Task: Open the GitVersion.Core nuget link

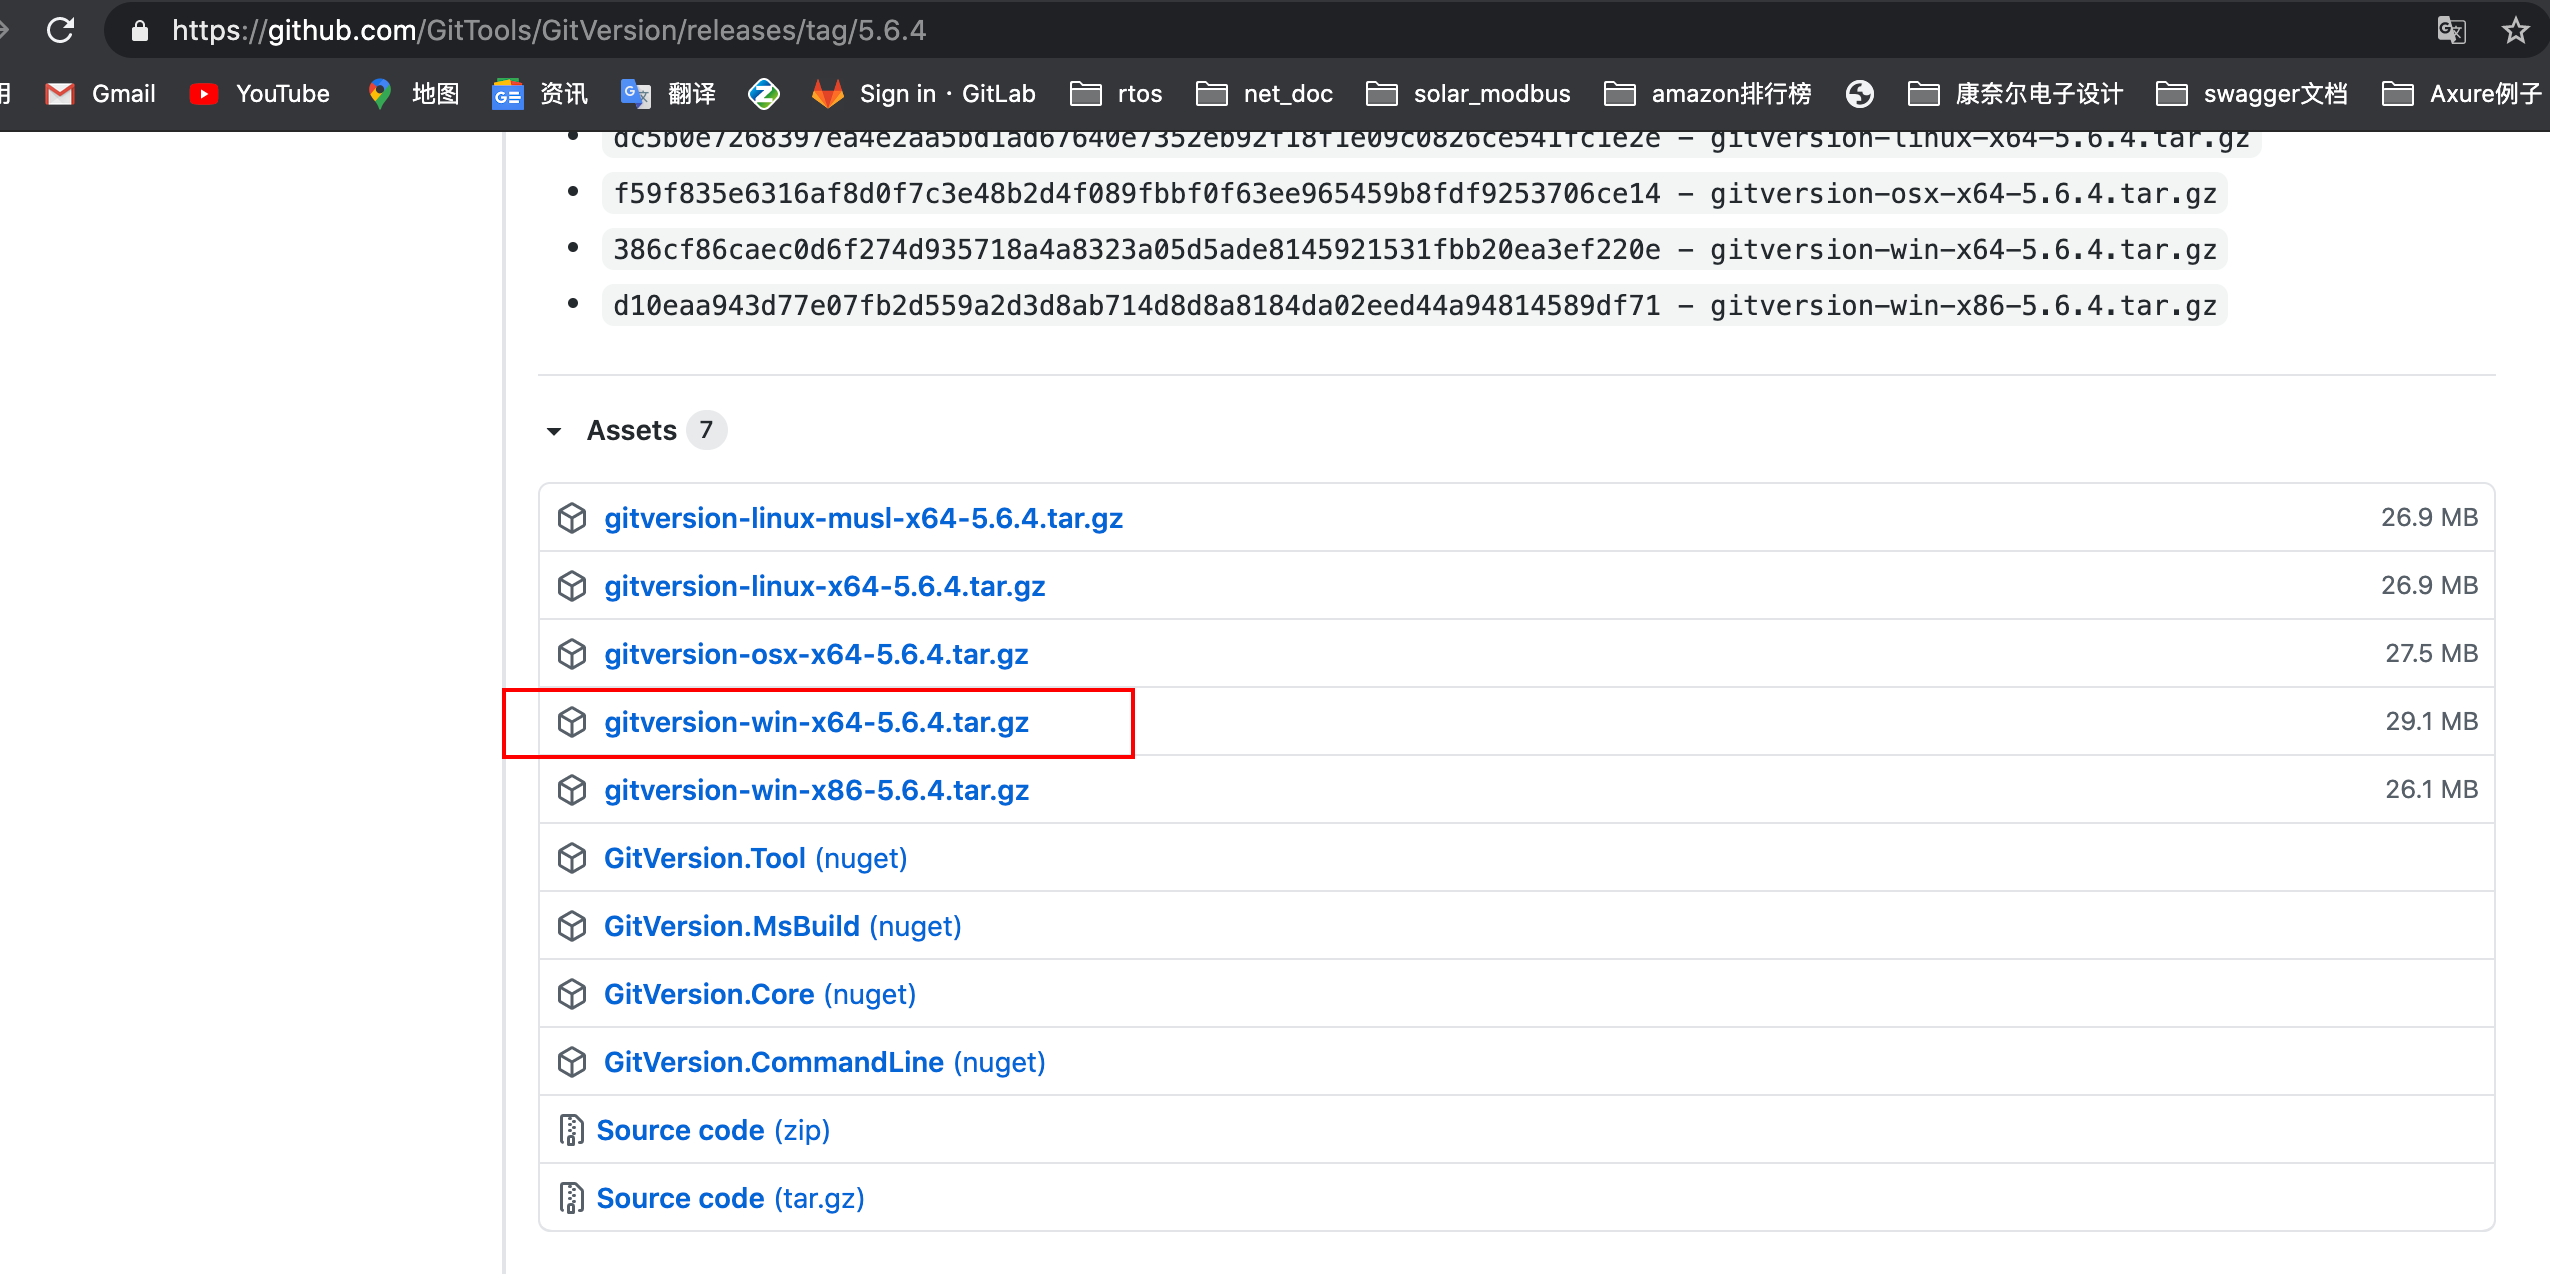Action: coord(759,994)
